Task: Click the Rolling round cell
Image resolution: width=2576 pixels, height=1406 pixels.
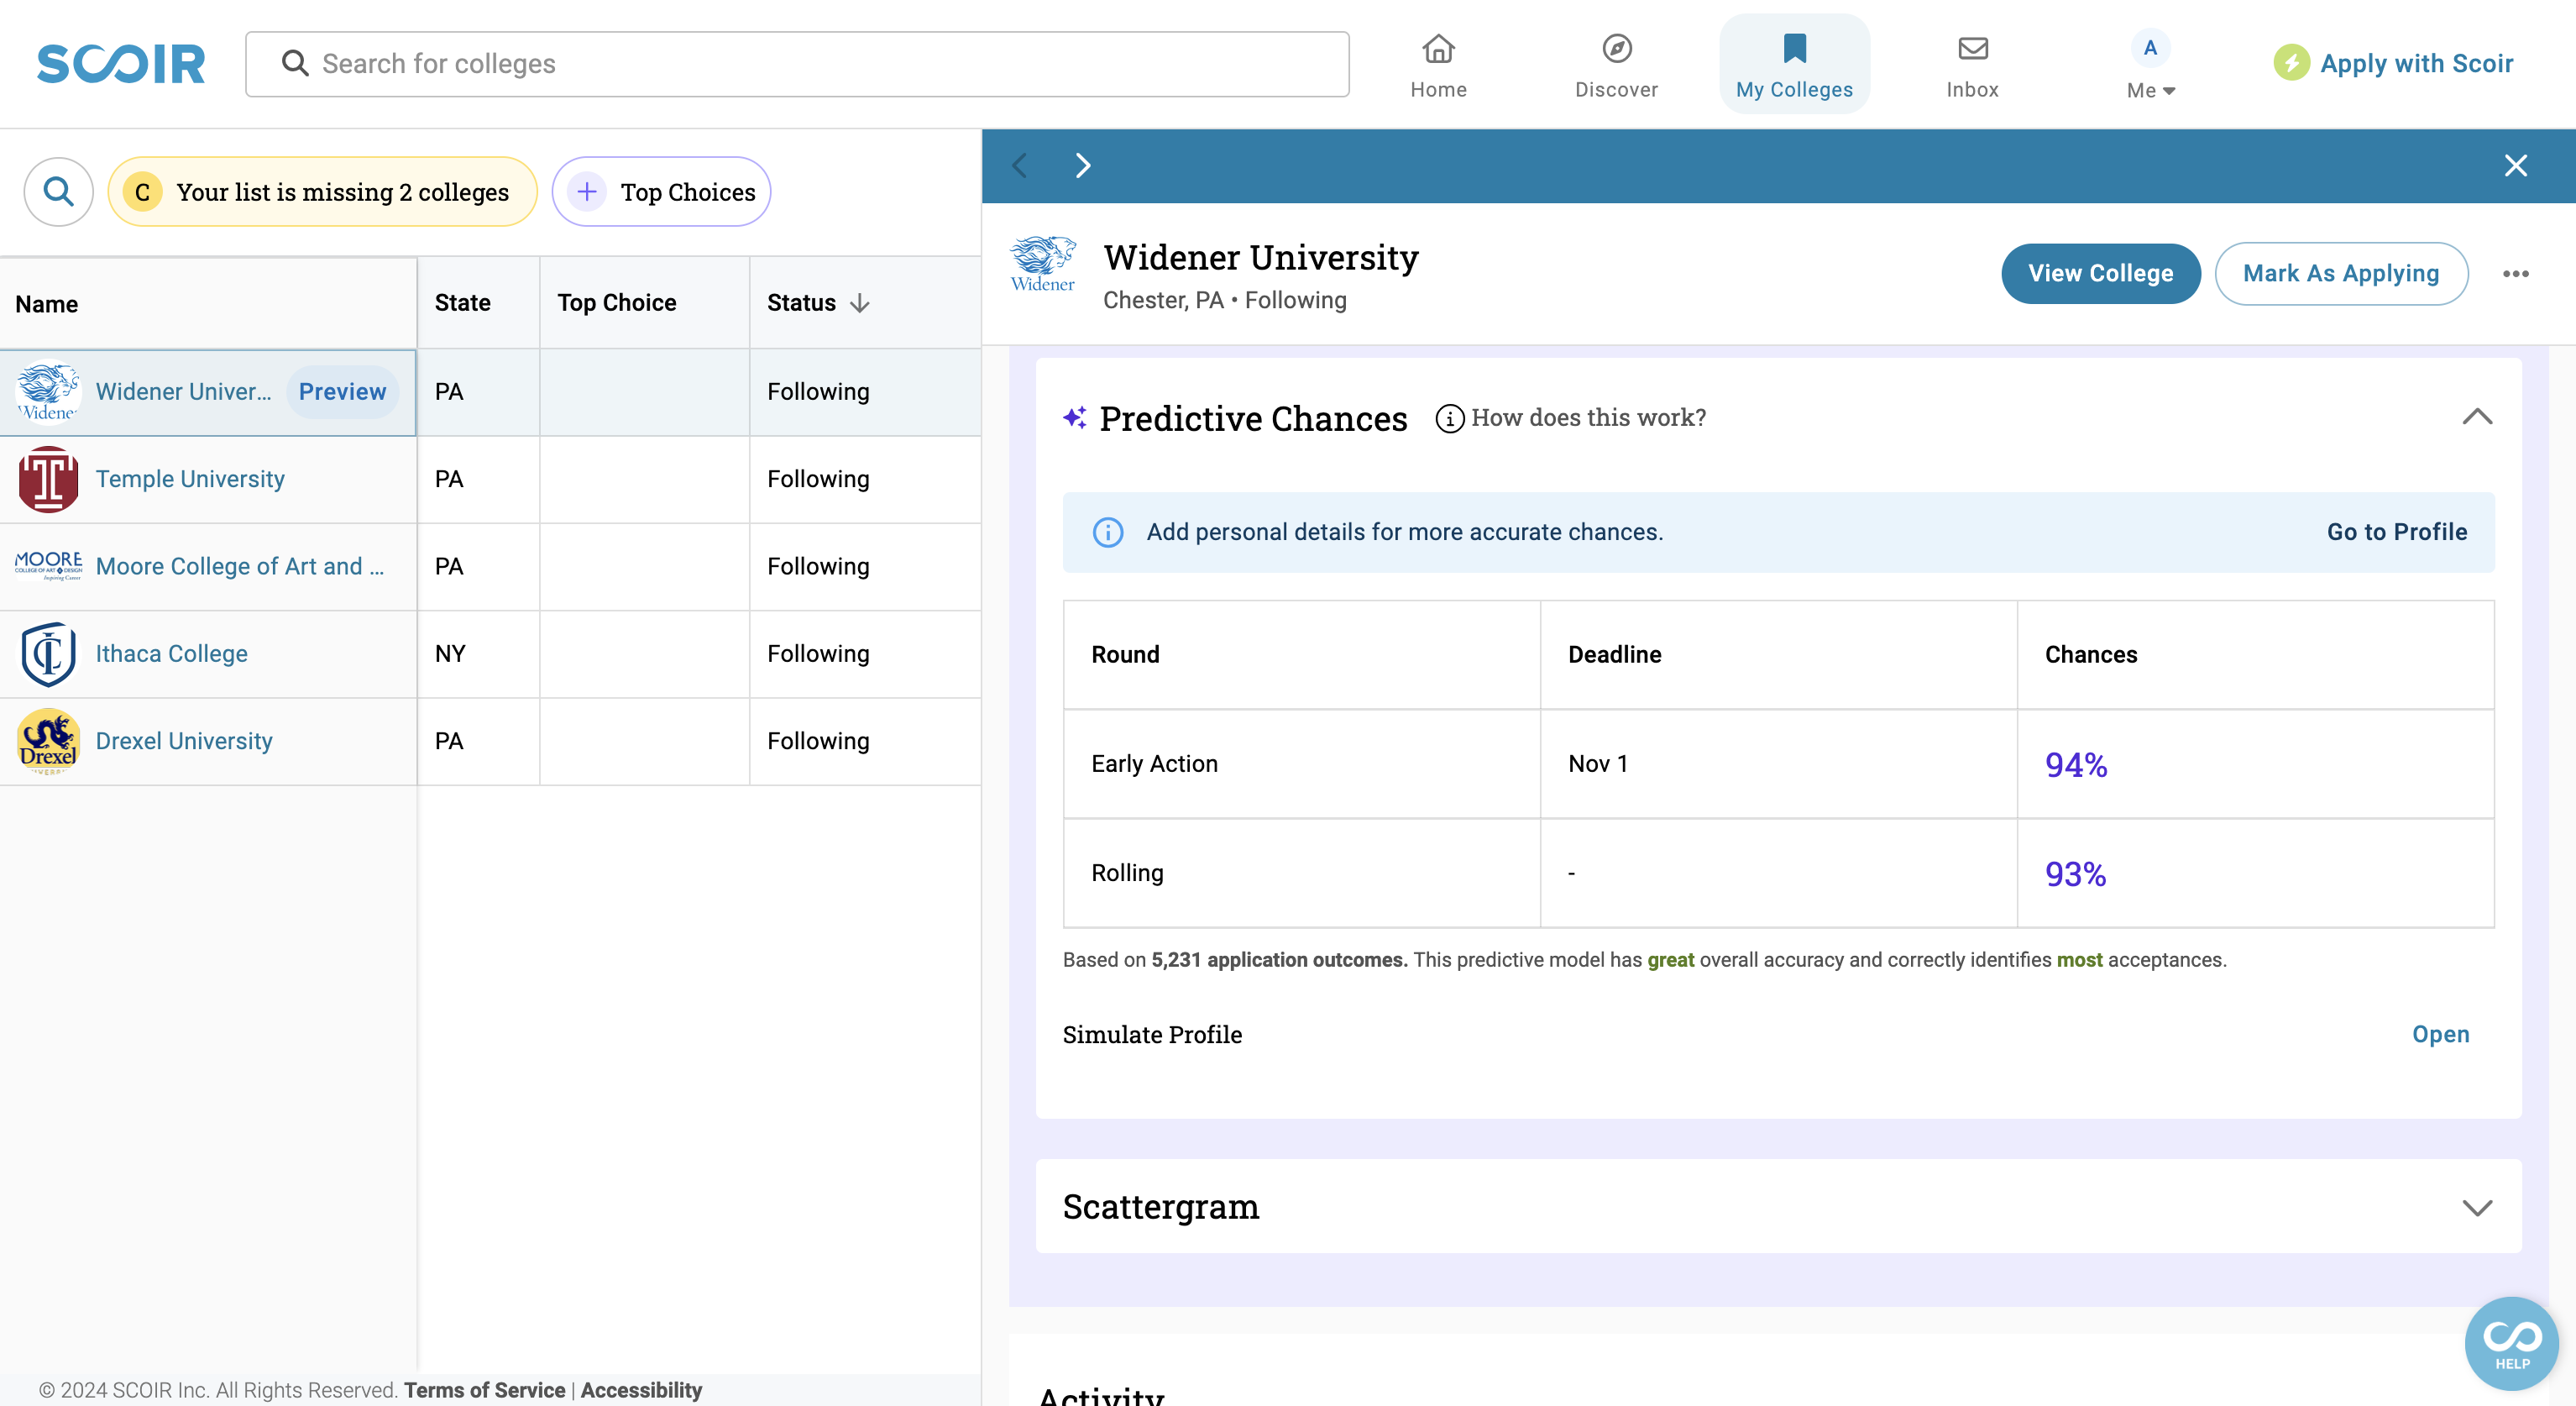Action: coord(1301,873)
